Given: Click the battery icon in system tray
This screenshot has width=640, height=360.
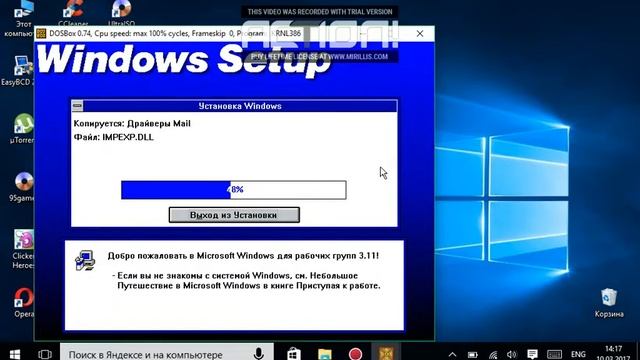Looking at the screenshot, I should coord(472,354).
